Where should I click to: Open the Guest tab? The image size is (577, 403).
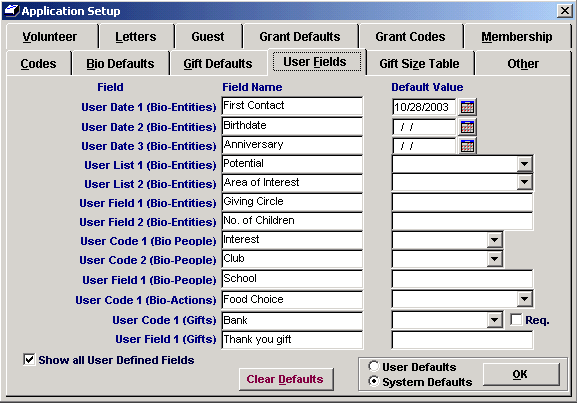point(208,37)
